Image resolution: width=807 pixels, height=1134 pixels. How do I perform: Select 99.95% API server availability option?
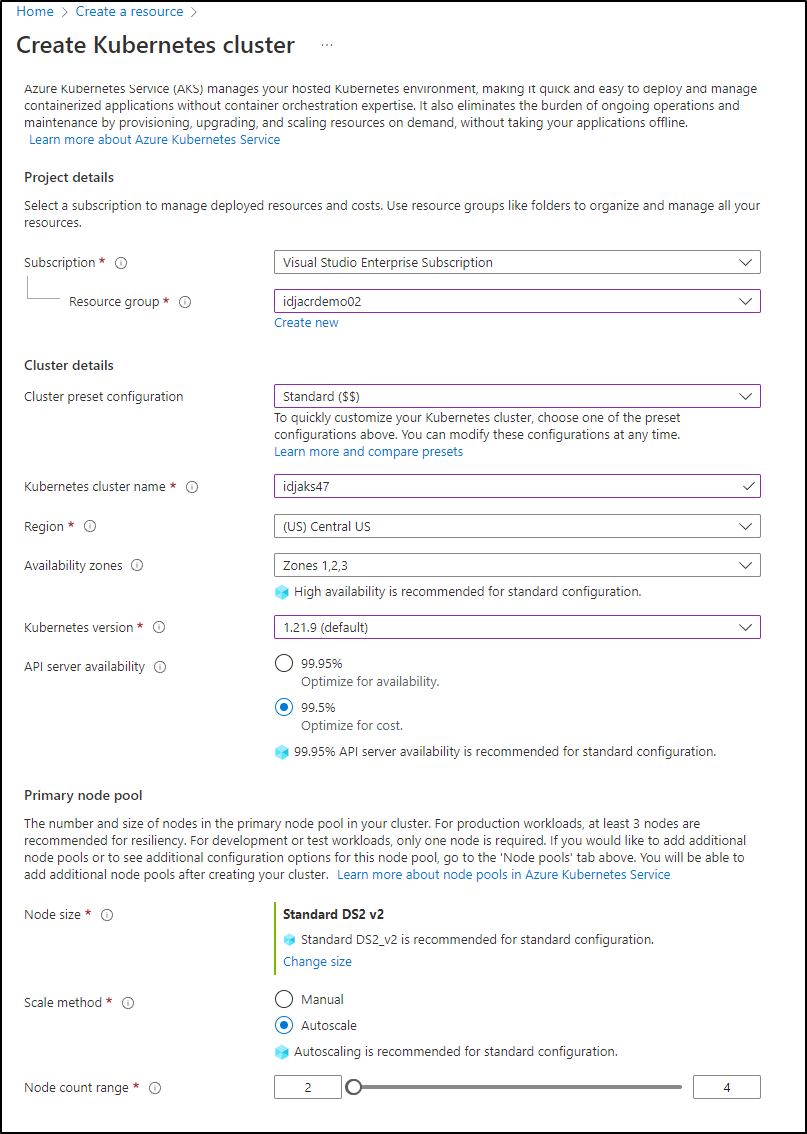point(284,663)
